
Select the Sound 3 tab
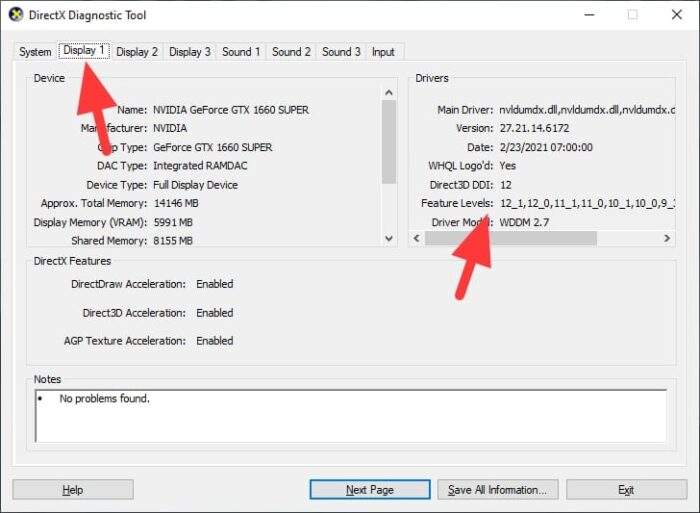[x=341, y=52]
